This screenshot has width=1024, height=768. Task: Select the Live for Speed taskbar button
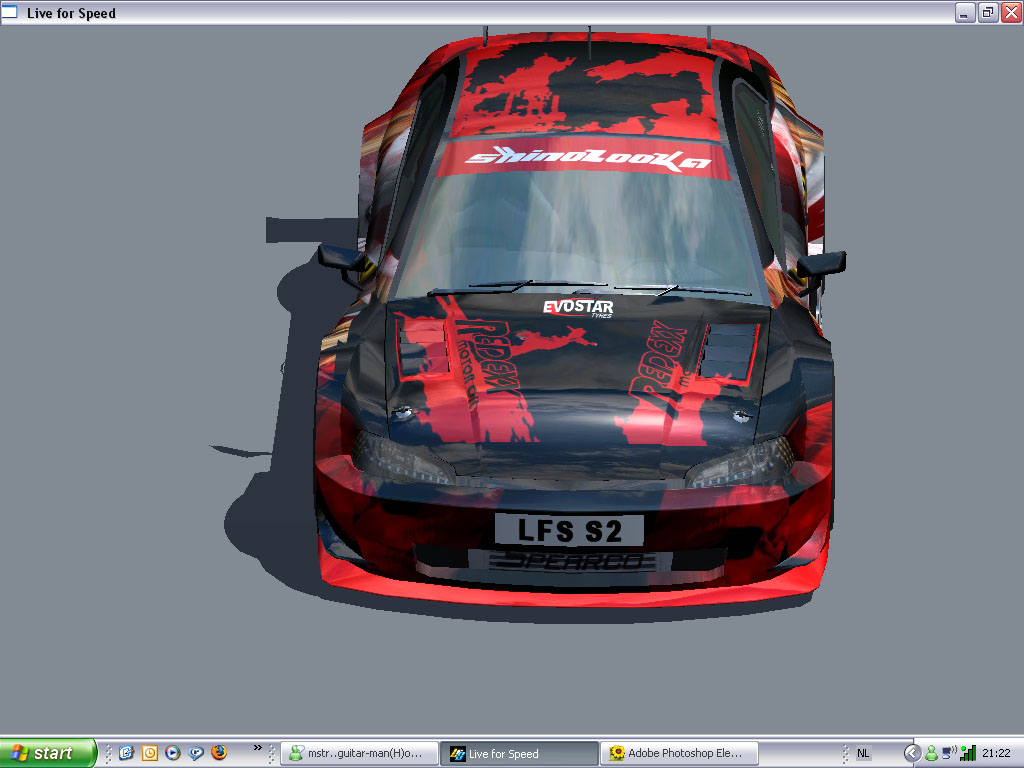coord(519,754)
